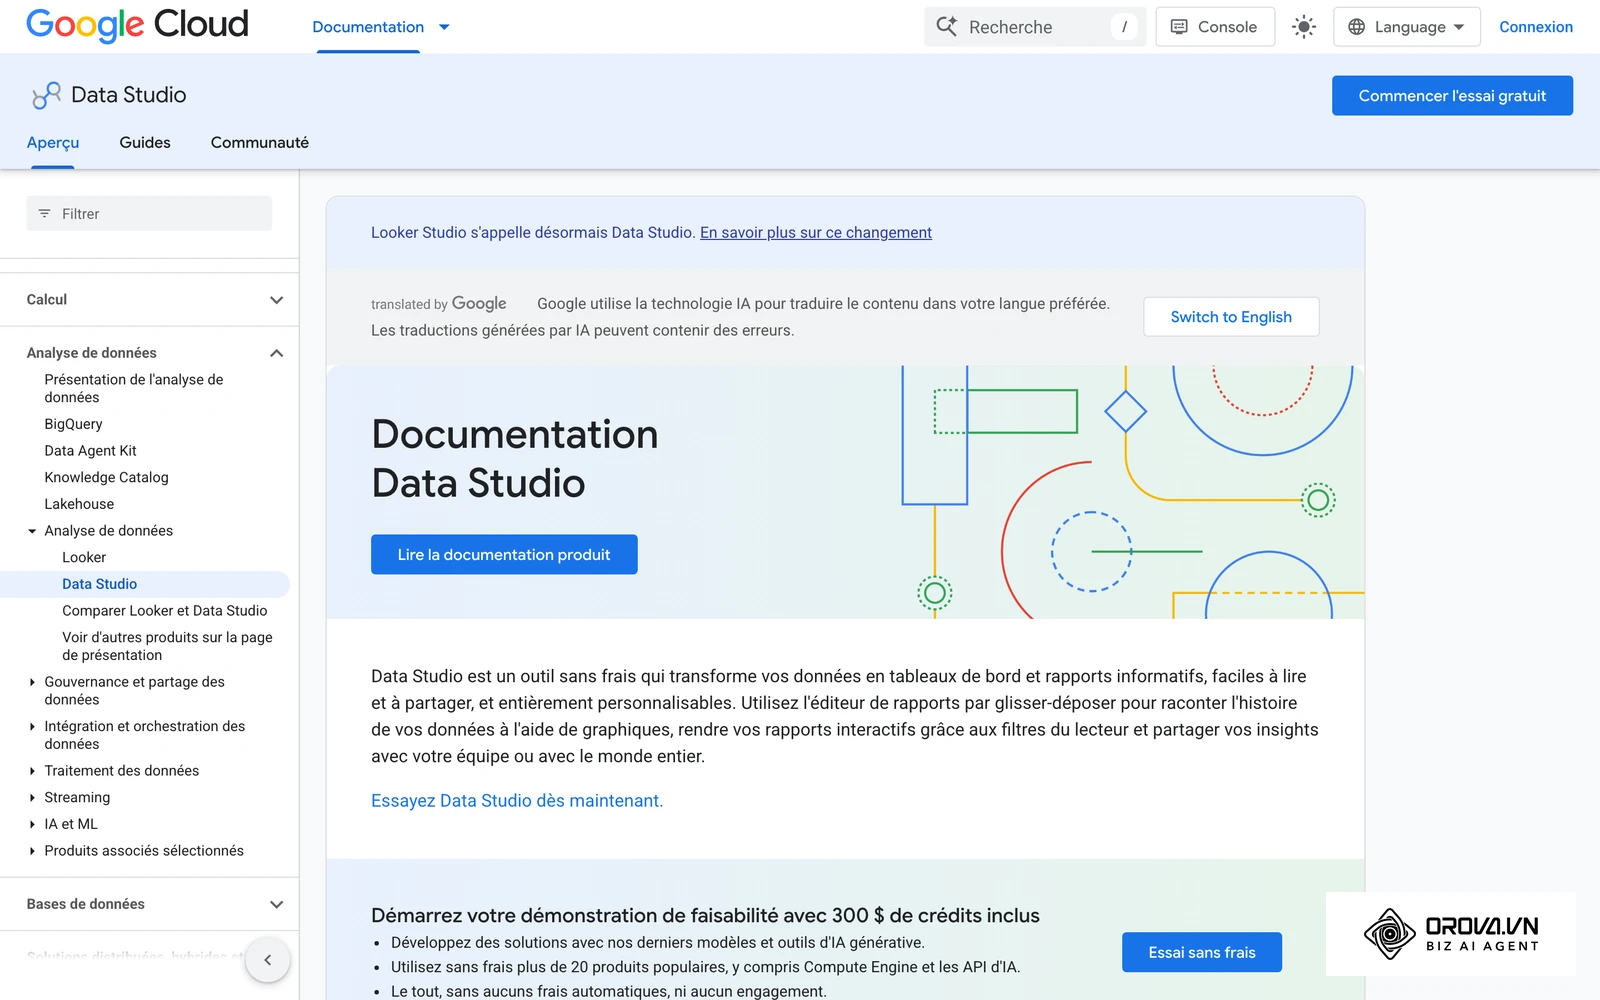This screenshot has height=1000, width=1600.
Task: Open the Language dropdown
Action: [x=1406, y=27]
